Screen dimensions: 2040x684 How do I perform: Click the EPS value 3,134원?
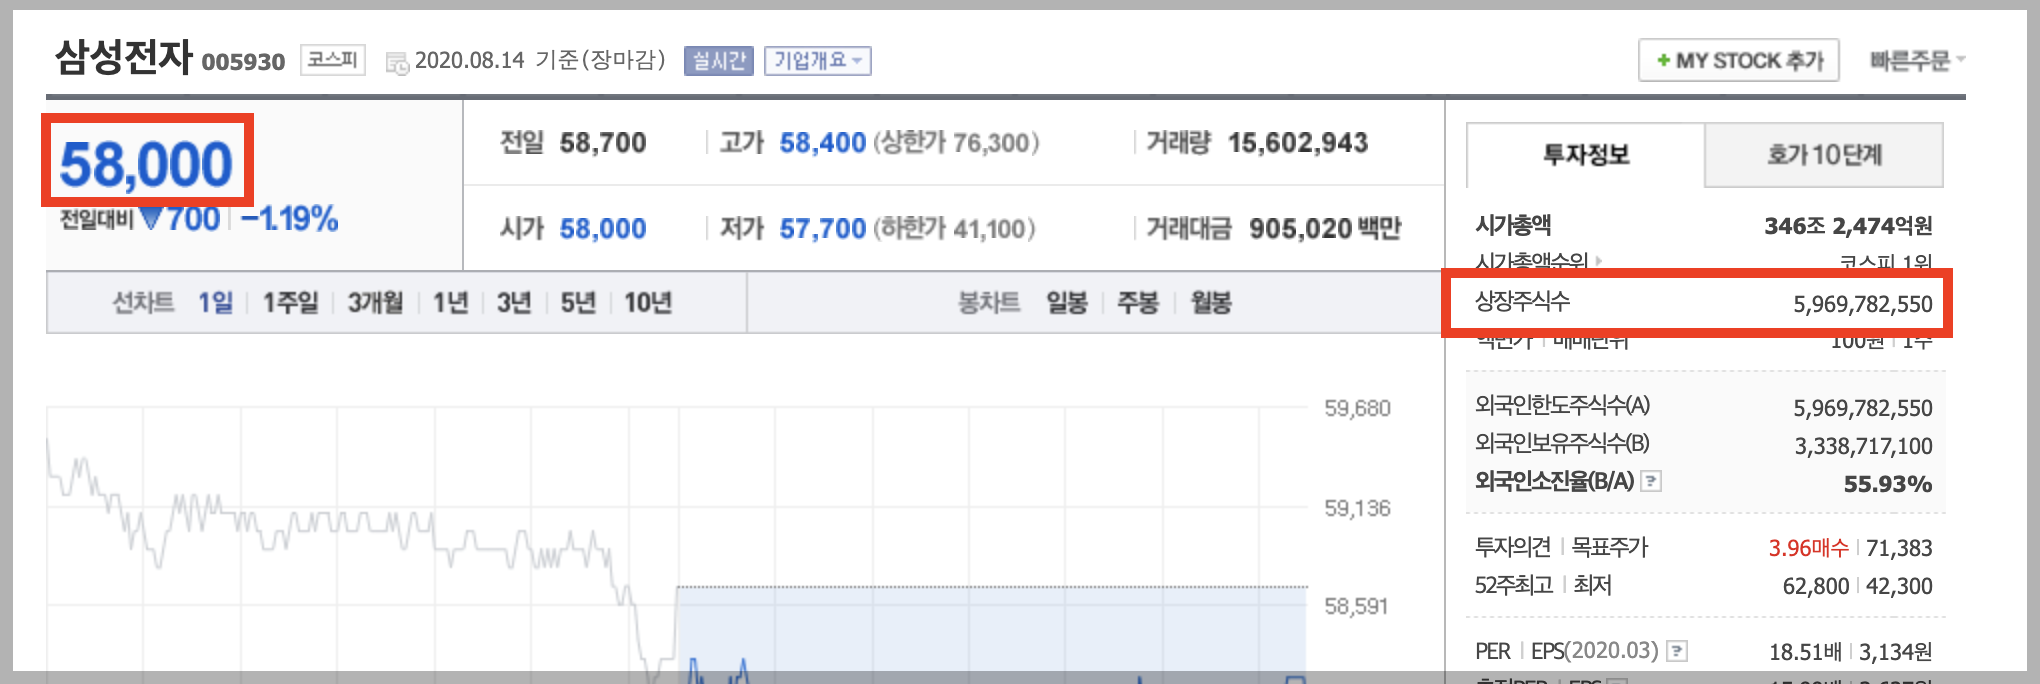(x=1896, y=652)
